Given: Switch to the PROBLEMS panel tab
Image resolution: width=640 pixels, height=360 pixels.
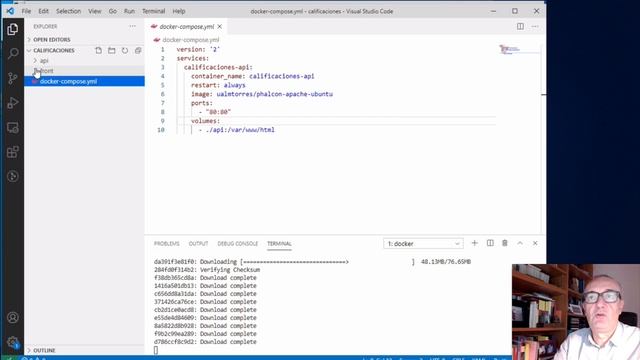Looking at the screenshot, I should click(x=167, y=243).
